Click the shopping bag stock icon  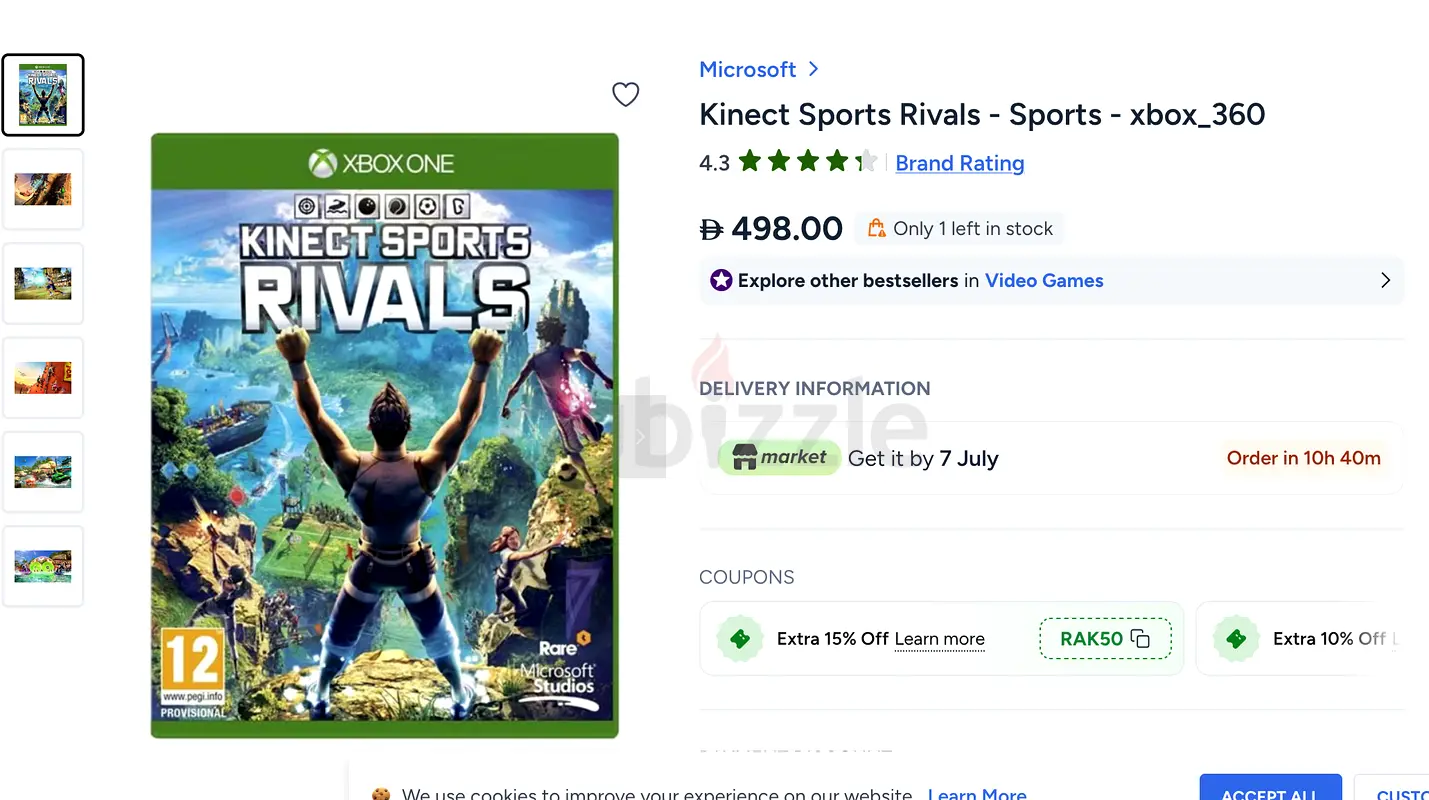pos(876,228)
